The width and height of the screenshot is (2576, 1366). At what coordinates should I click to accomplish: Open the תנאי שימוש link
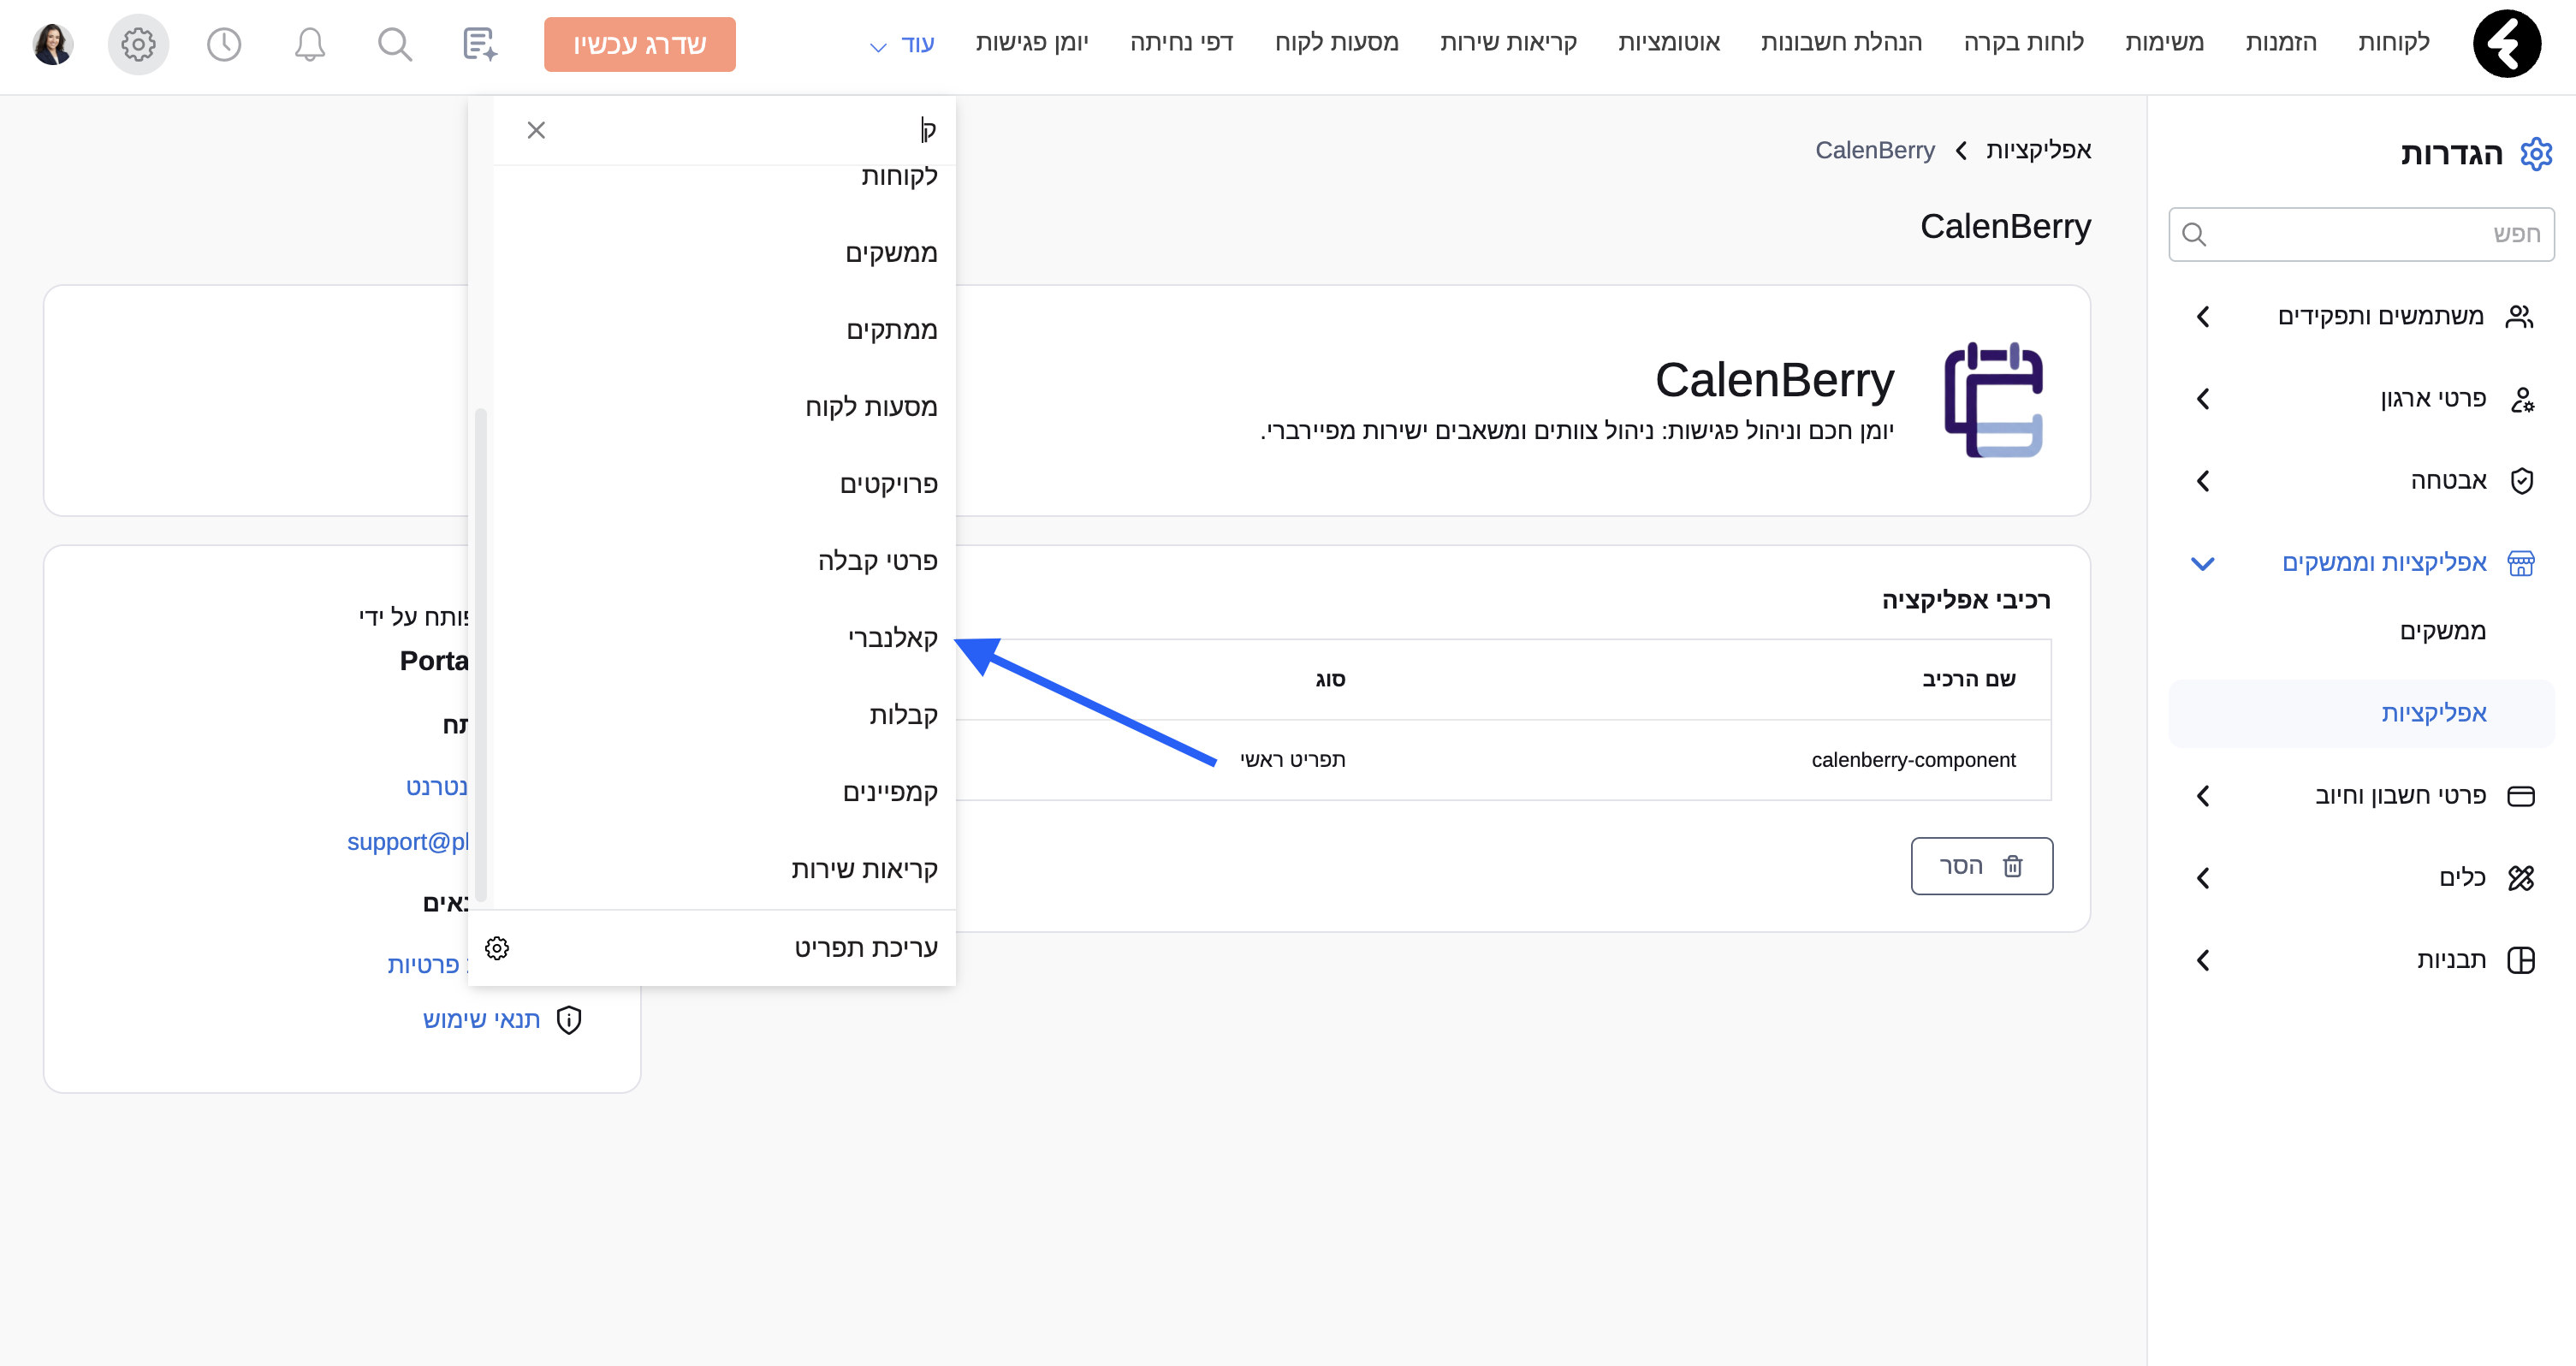click(482, 1020)
